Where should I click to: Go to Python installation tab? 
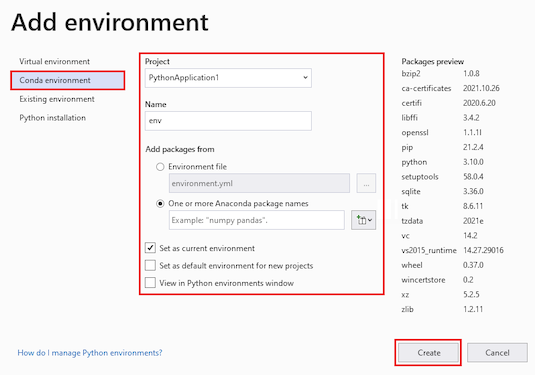point(53,118)
